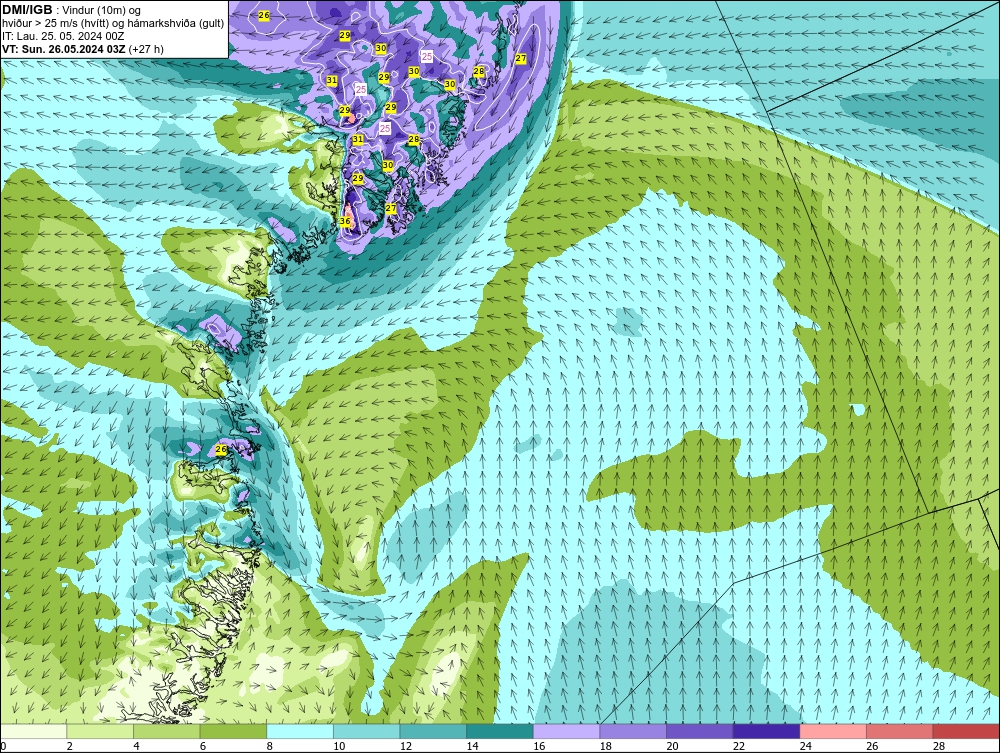This screenshot has height=753, width=1000.
Task: Click the "Vindur (10m) og" header text
Action: click(103, 10)
